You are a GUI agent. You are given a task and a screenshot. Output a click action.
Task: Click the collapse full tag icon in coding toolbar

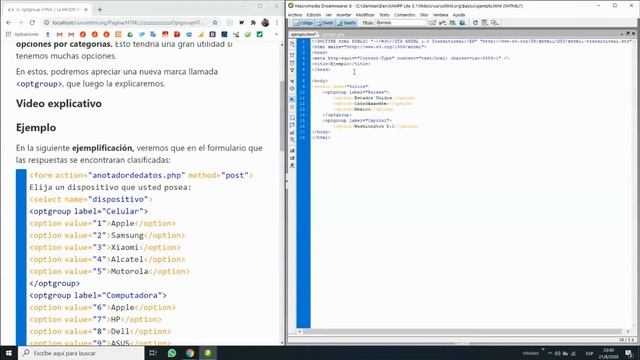pyautogui.click(x=292, y=55)
